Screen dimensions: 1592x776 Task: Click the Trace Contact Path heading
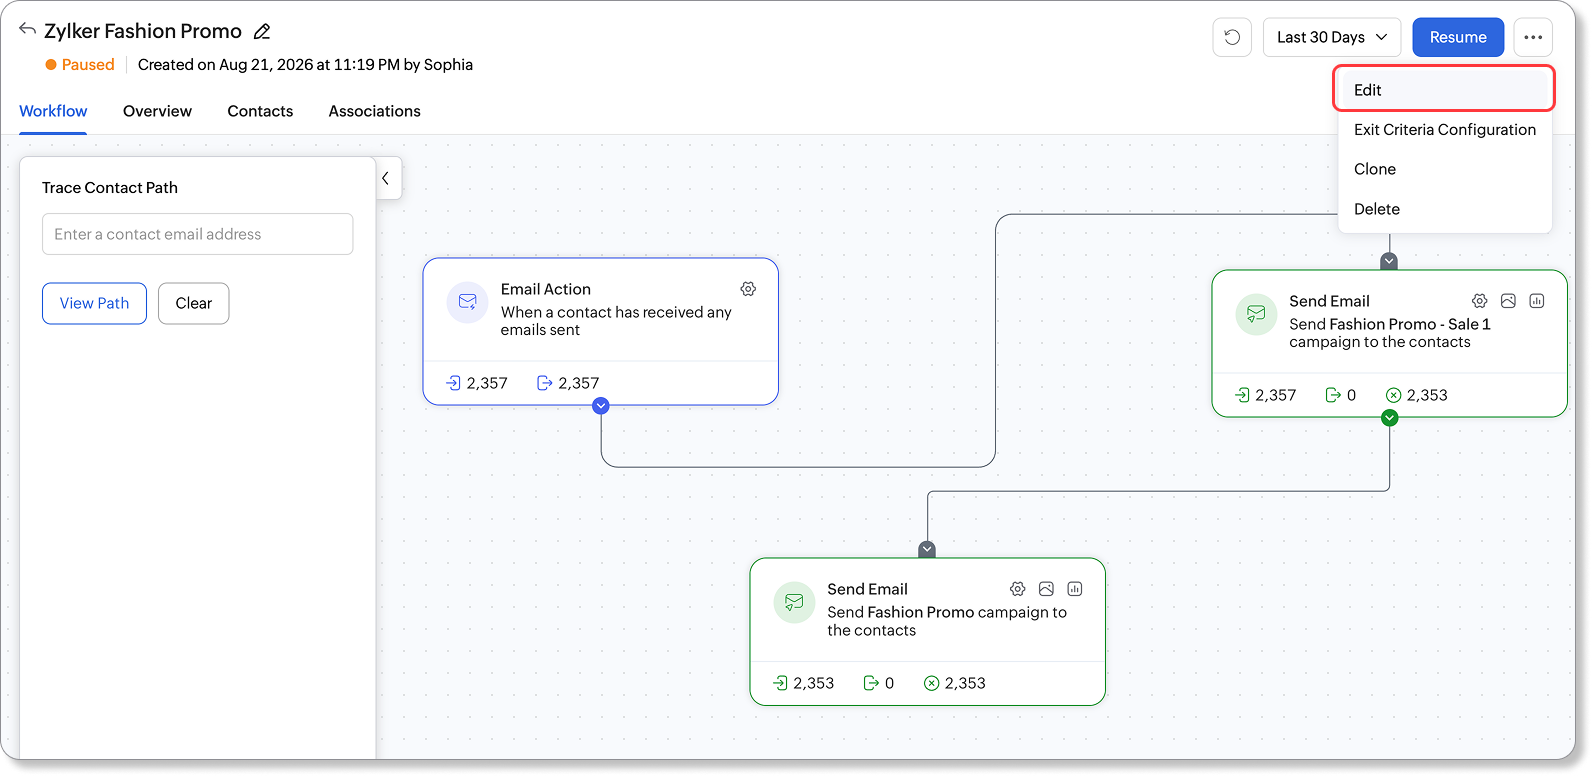pyautogui.click(x=110, y=187)
